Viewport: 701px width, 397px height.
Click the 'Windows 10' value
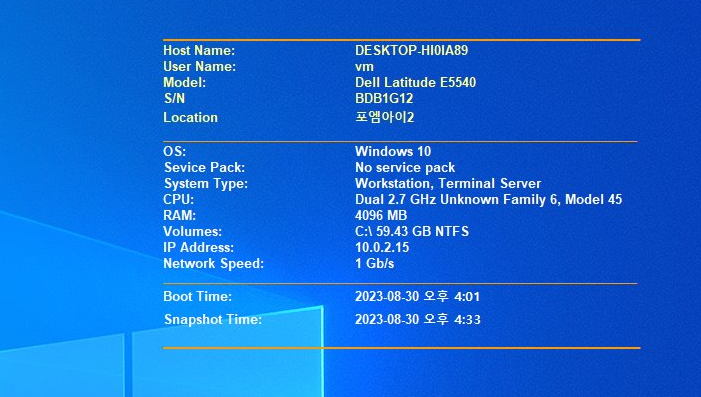tap(393, 152)
